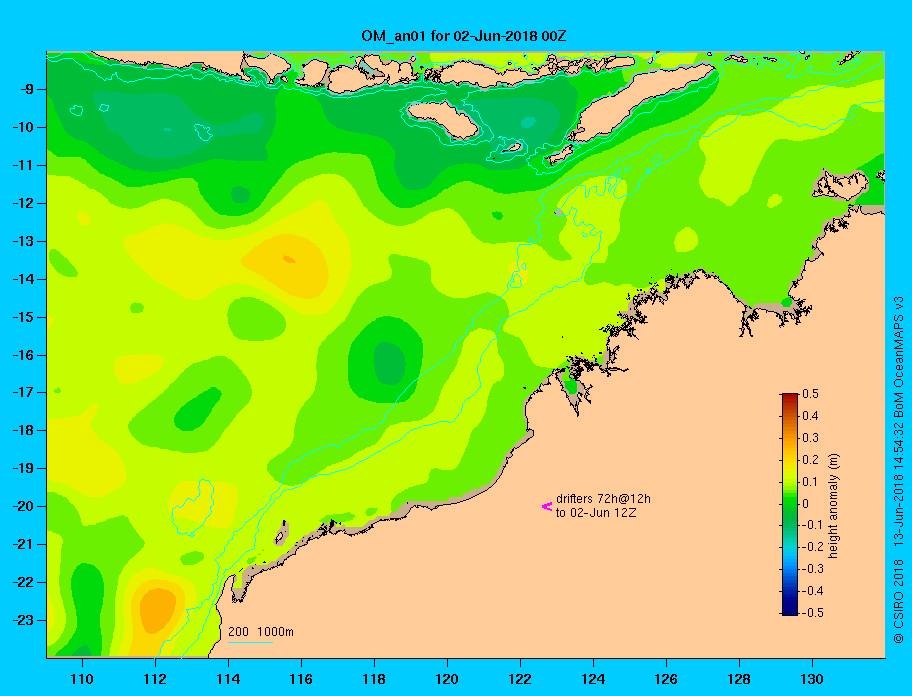Viewport: 912px width, 696px height.
Task: Click the colorbar tick label '0.5' at top
Action: [810, 394]
